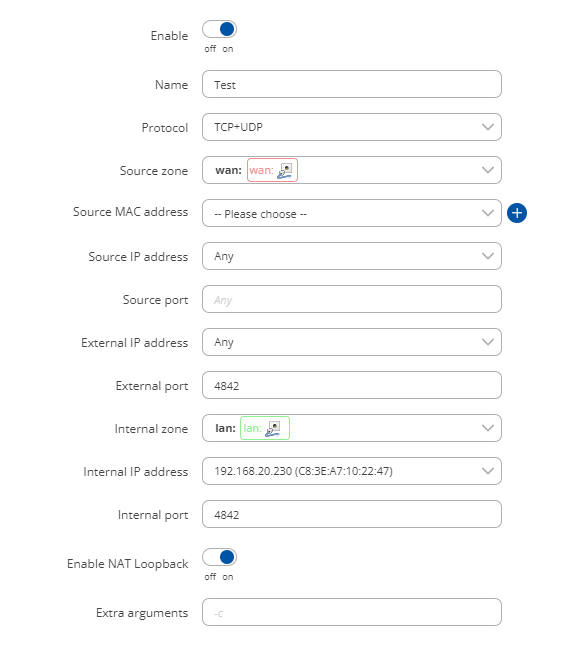The image size is (561, 669).
Task: Click the External port field showing 4842
Action: (x=352, y=385)
